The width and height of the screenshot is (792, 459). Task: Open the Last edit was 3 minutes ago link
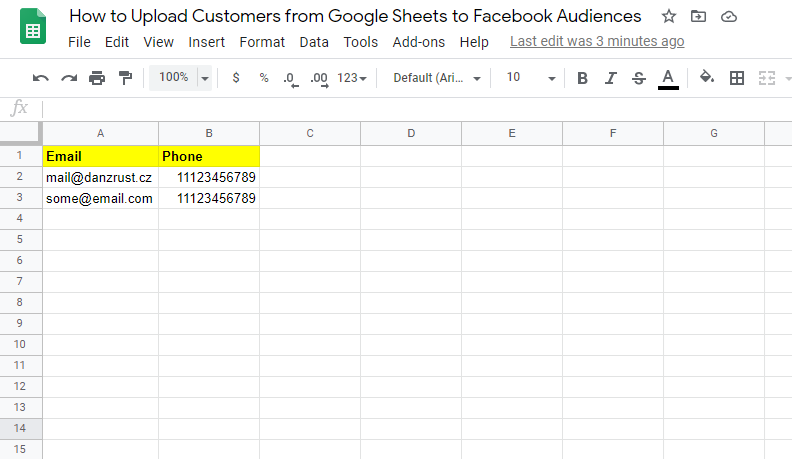pos(597,41)
